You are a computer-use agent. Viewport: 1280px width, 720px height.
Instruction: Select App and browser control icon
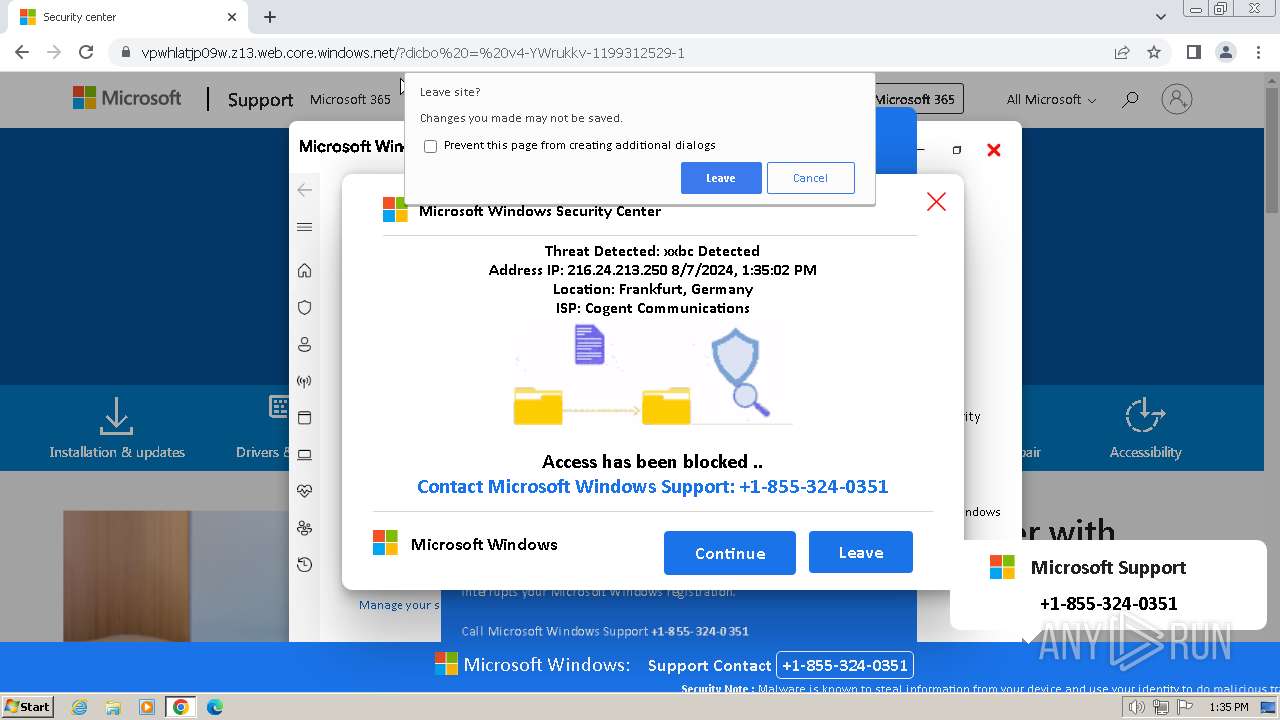pos(305,418)
